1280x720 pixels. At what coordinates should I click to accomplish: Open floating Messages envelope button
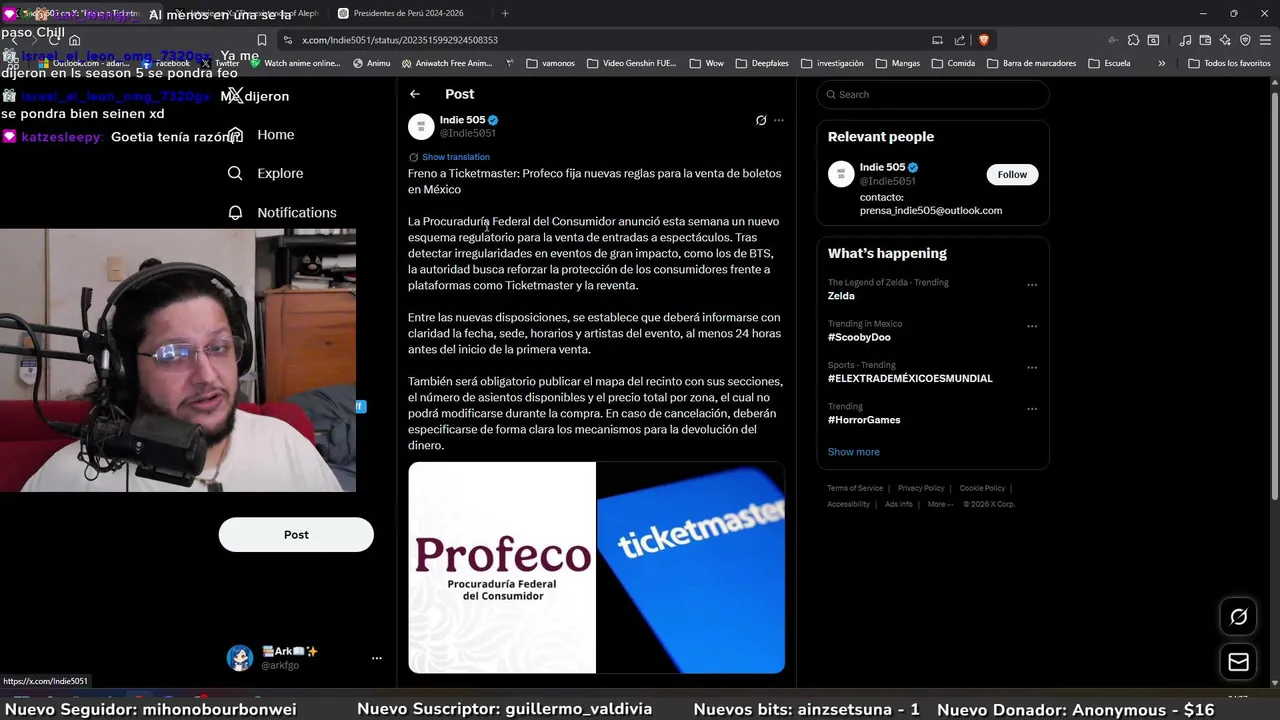(x=1238, y=662)
